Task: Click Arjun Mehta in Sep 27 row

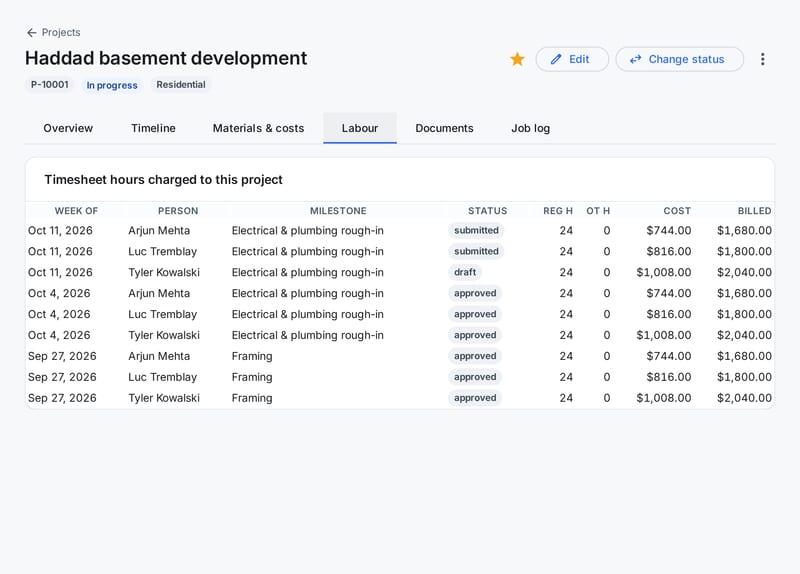Action: (159, 356)
